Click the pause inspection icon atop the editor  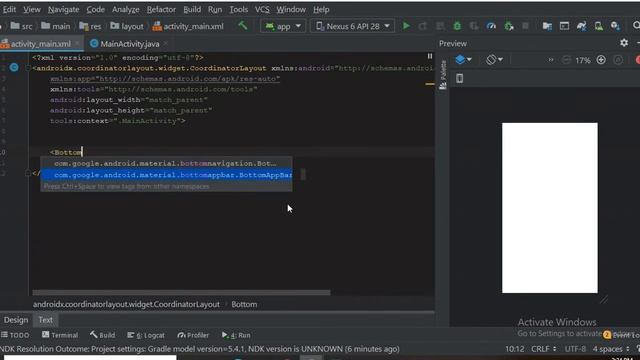coord(430,56)
